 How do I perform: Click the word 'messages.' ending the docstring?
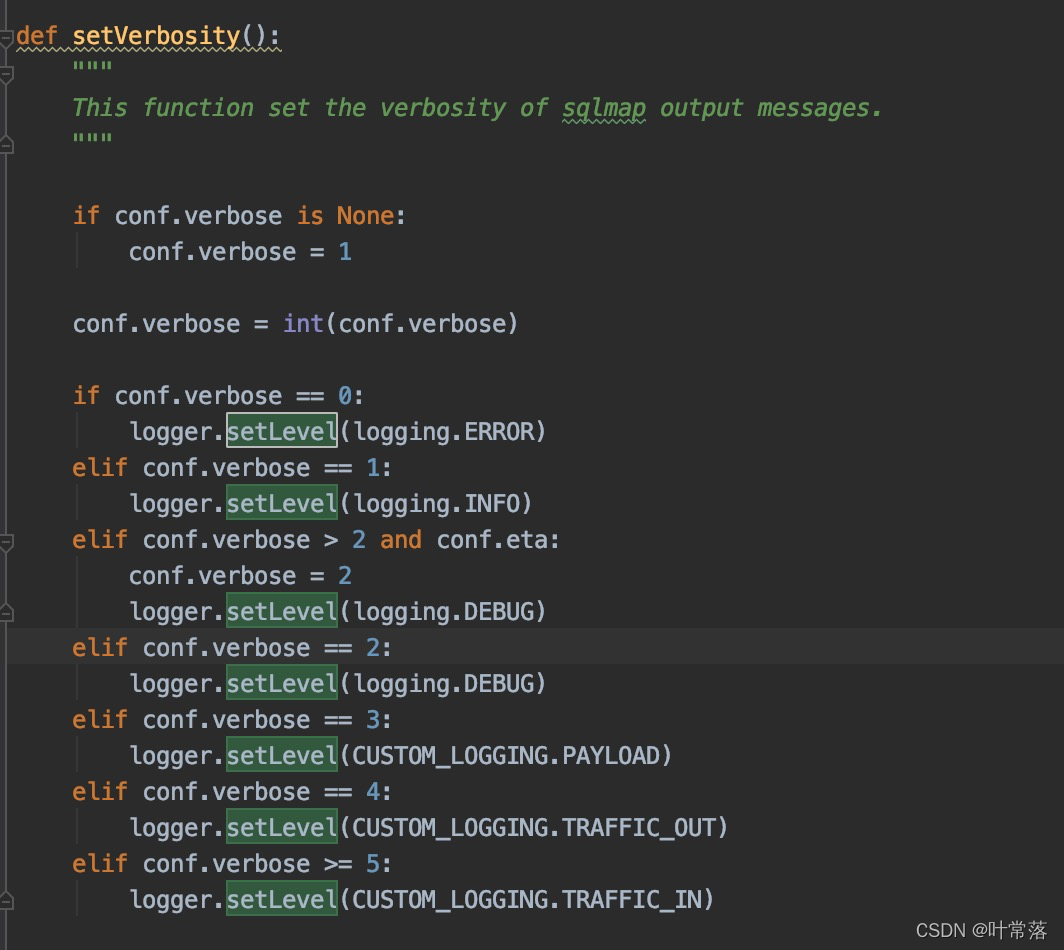819,108
